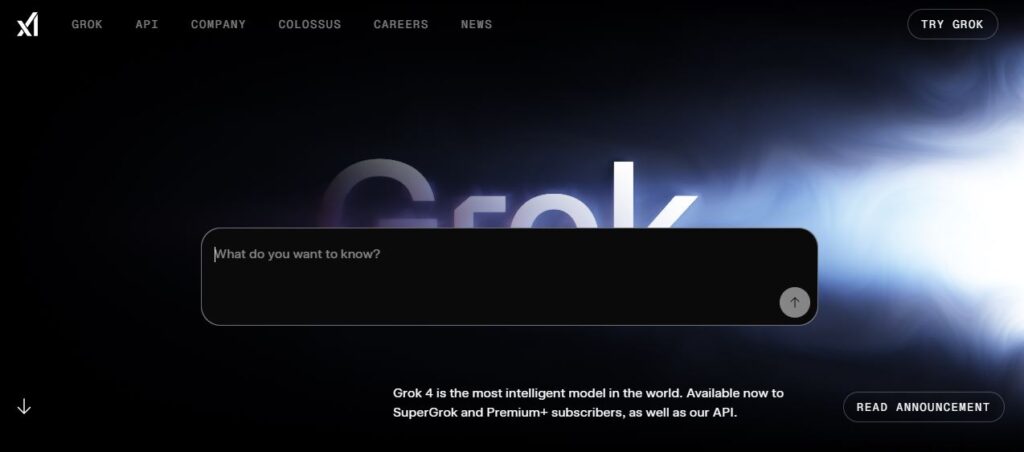Click the xAI logo in the header
1024x452 pixels.
coord(27,25)
